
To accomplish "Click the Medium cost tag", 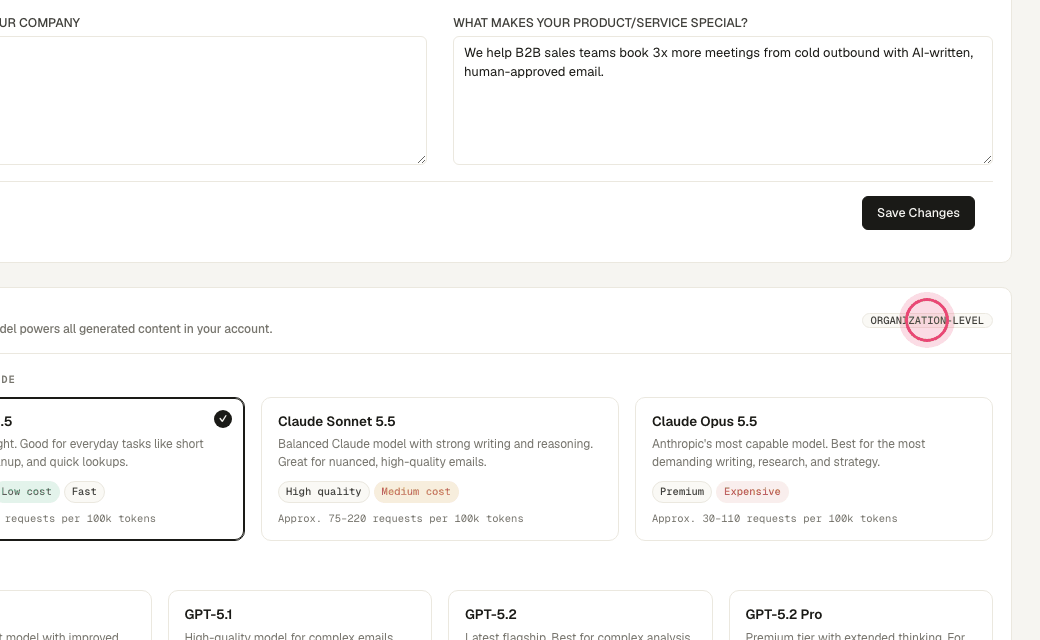I will [x=416, y=491].
